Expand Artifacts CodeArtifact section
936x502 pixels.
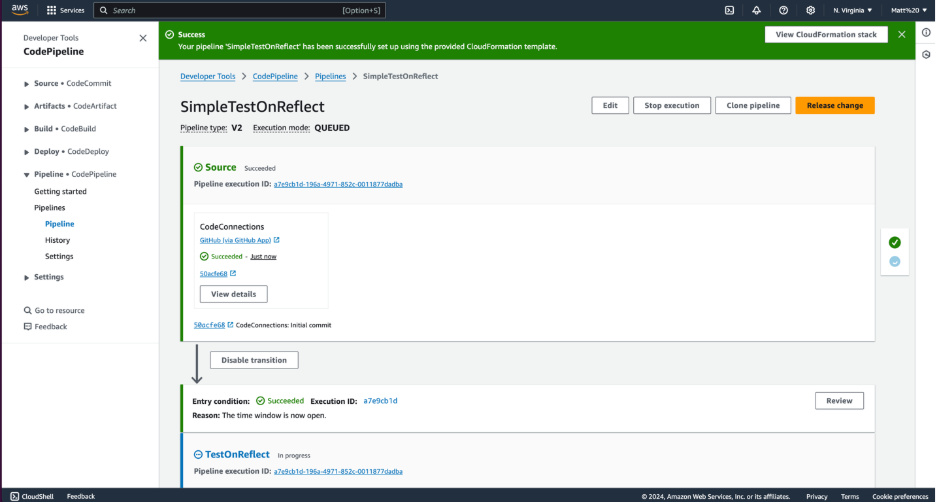(x=26, y=107)
